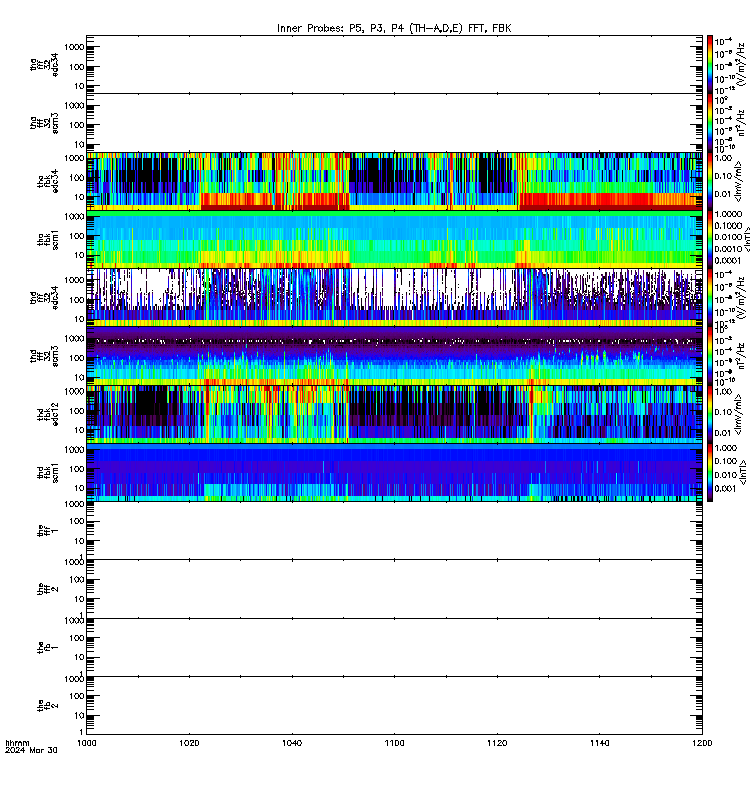Click the 1040 time tick label
This screenshot has height=800, width=750.
click(292, 743)
